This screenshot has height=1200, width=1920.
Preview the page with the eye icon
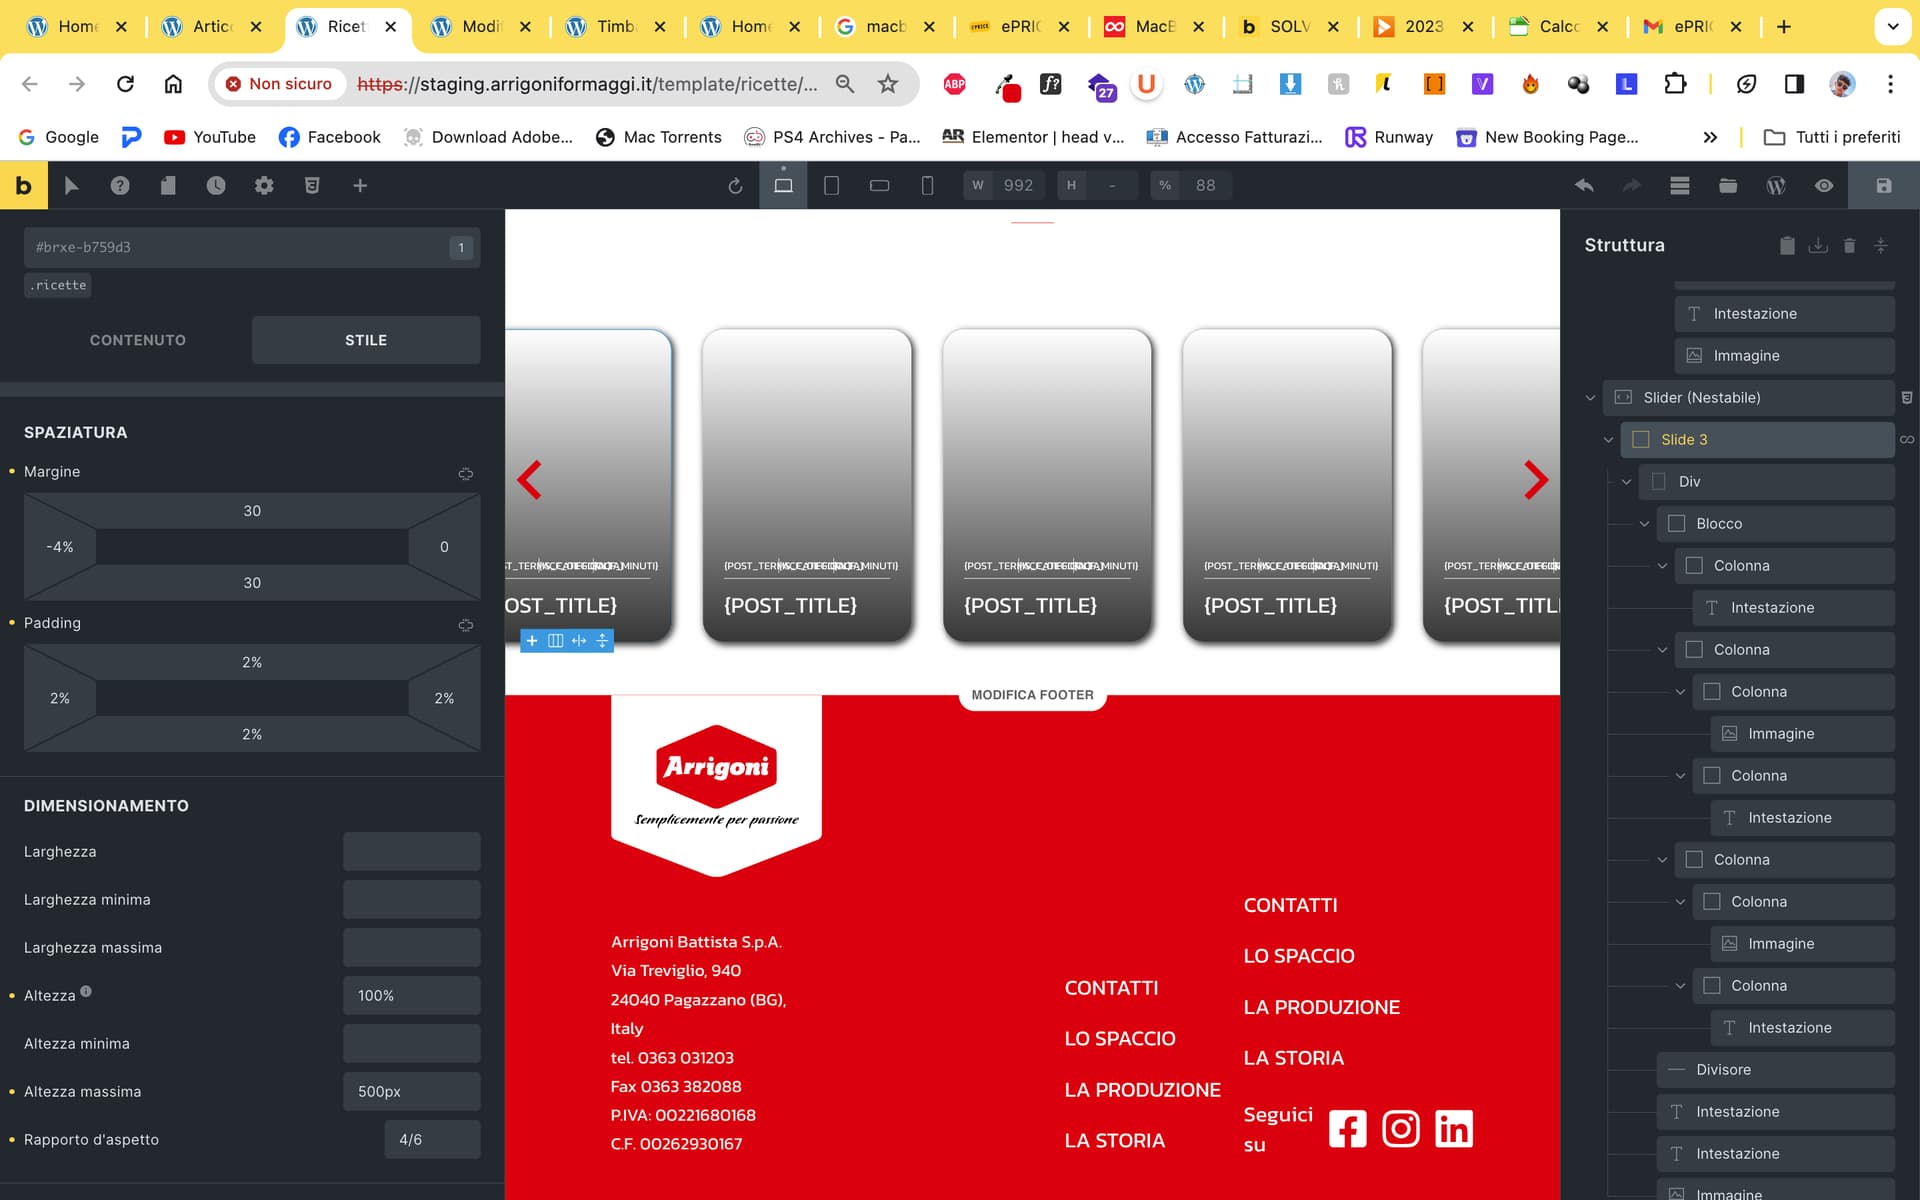point(1823,185)
